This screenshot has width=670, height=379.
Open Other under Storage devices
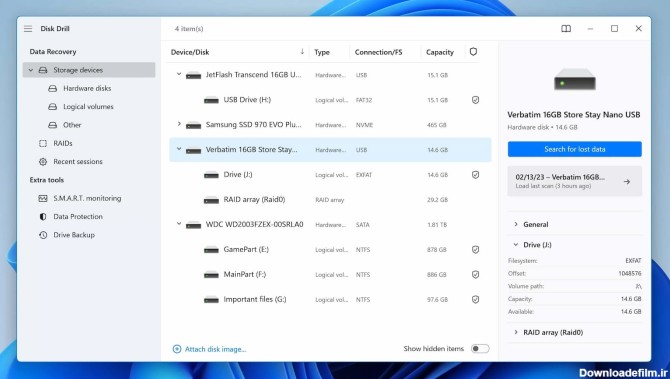coord(72,125)
